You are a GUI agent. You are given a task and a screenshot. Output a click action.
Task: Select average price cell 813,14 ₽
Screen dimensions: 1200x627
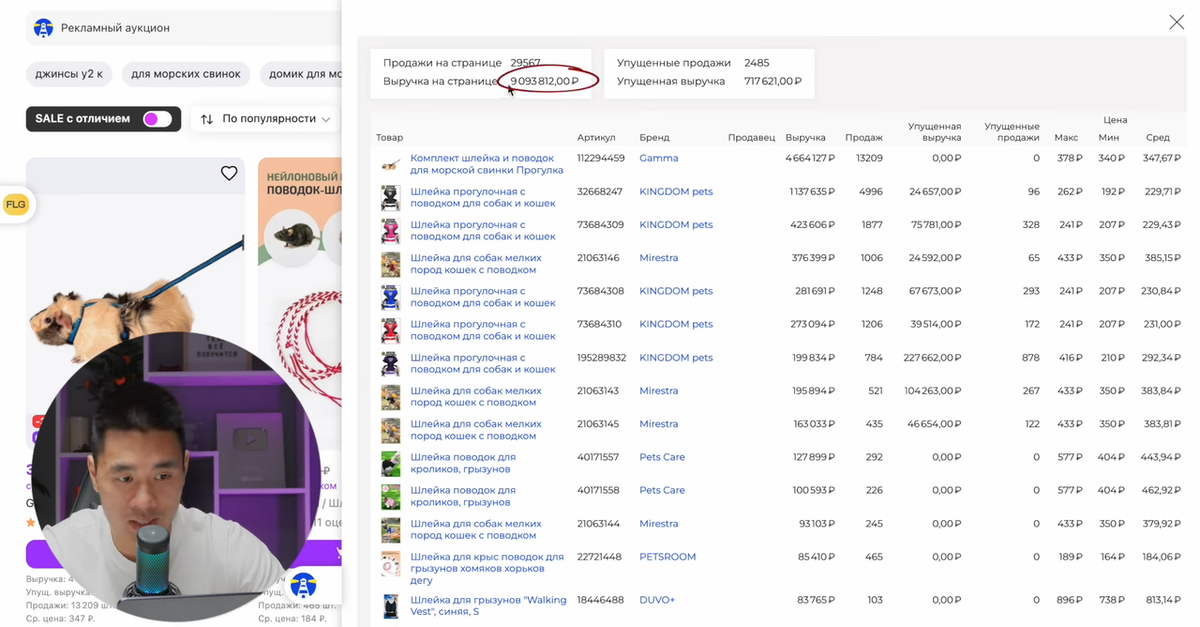click(1165, 600)
